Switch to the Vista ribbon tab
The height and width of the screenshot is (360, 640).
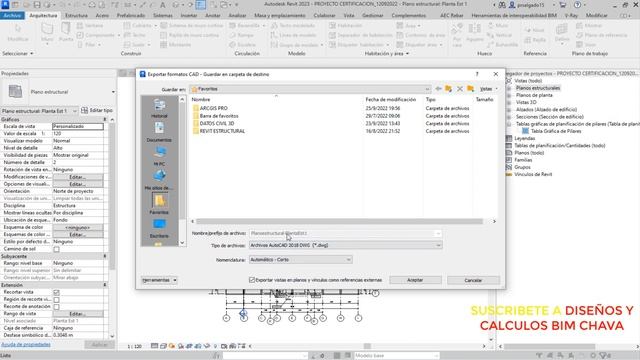349,15
